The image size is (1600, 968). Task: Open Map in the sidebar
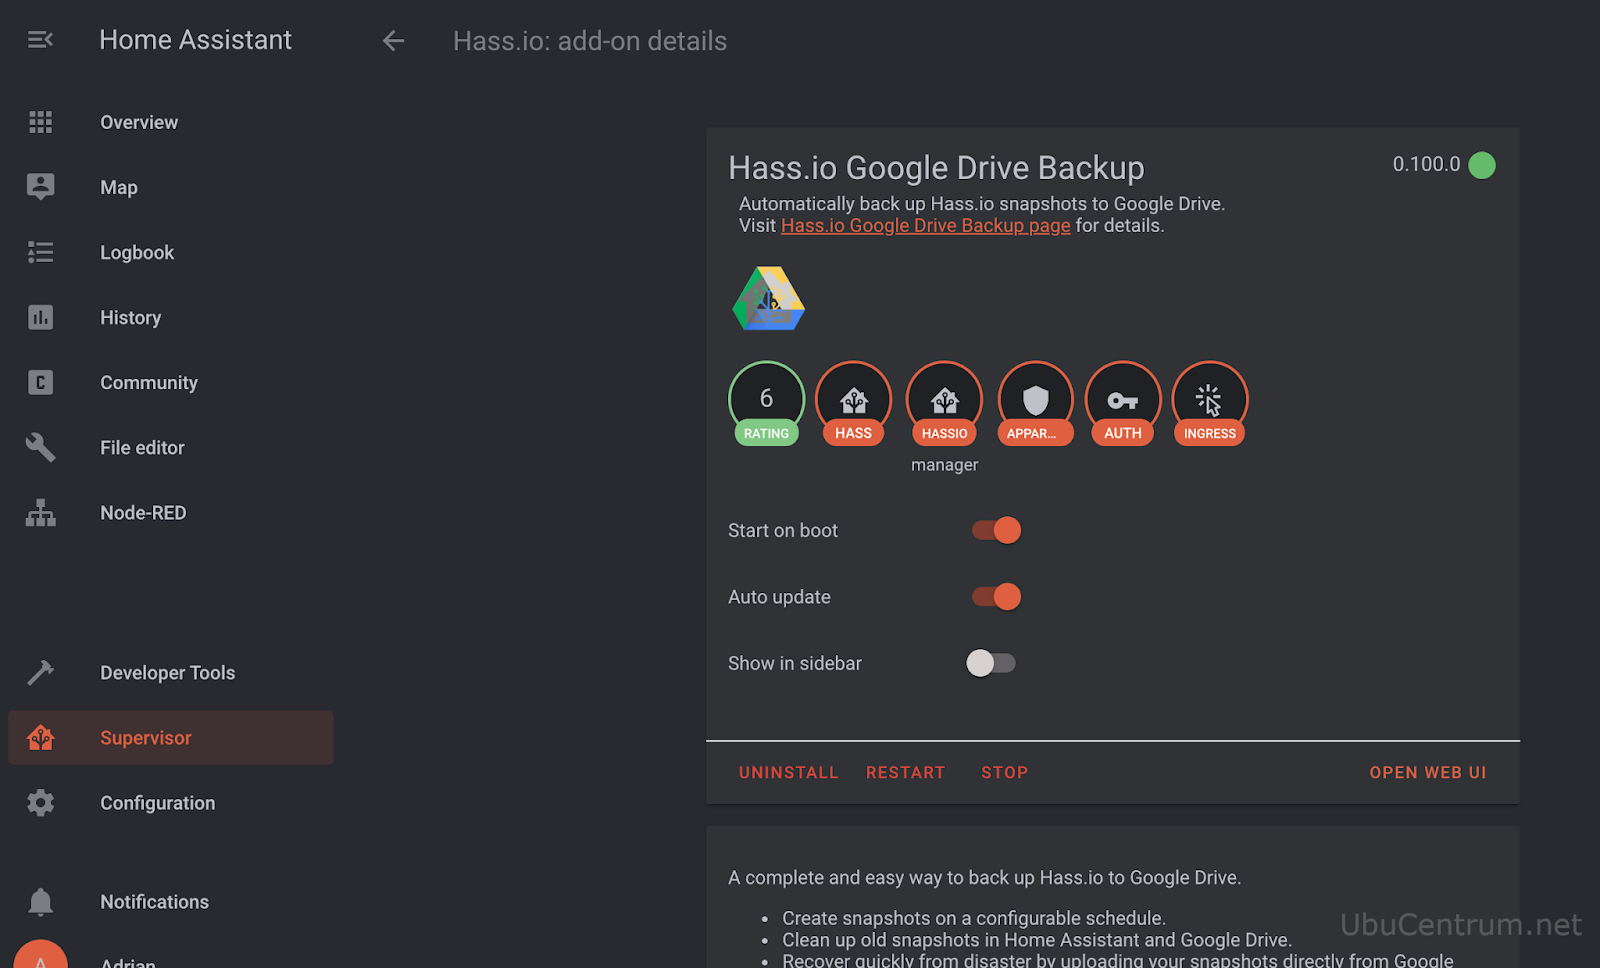point(171,187)
